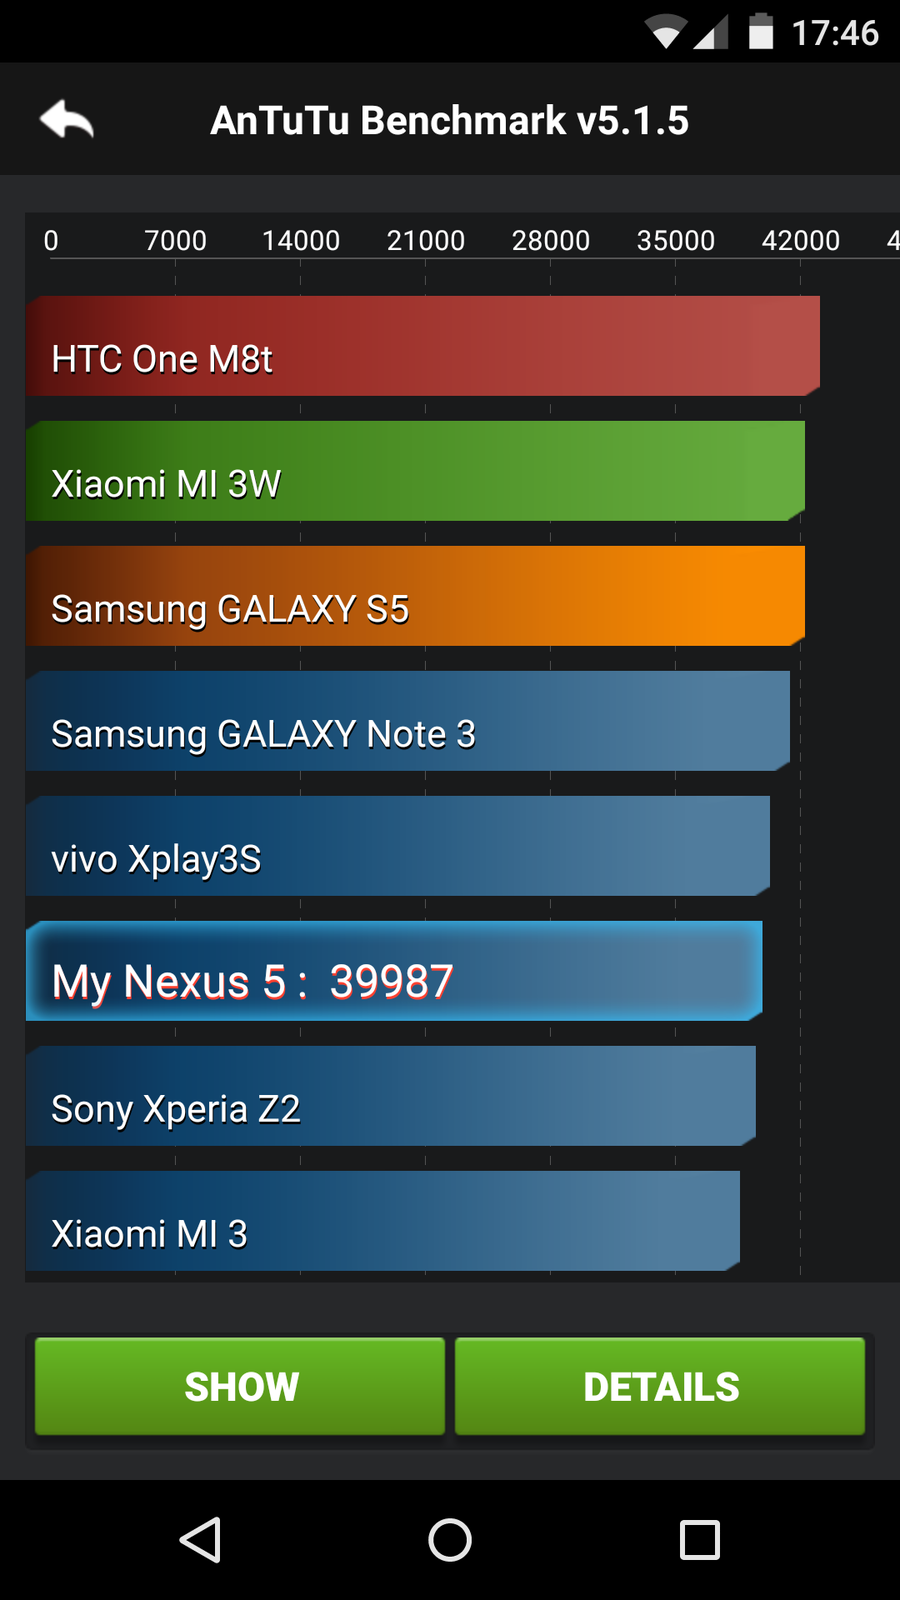Tap the back arrow icon

tap(67, 120)
